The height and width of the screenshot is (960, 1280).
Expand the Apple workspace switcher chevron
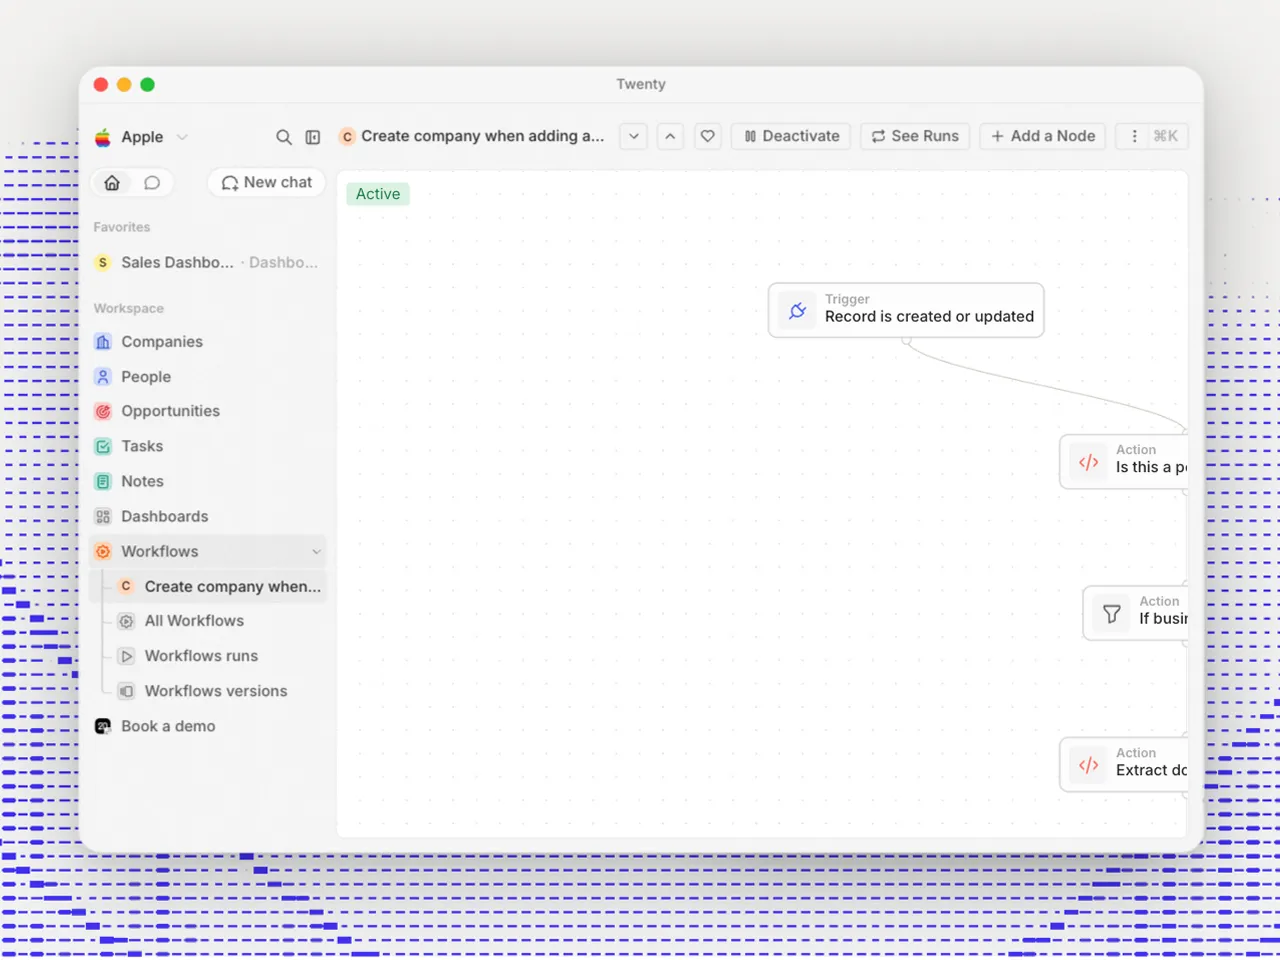(182, 137)
